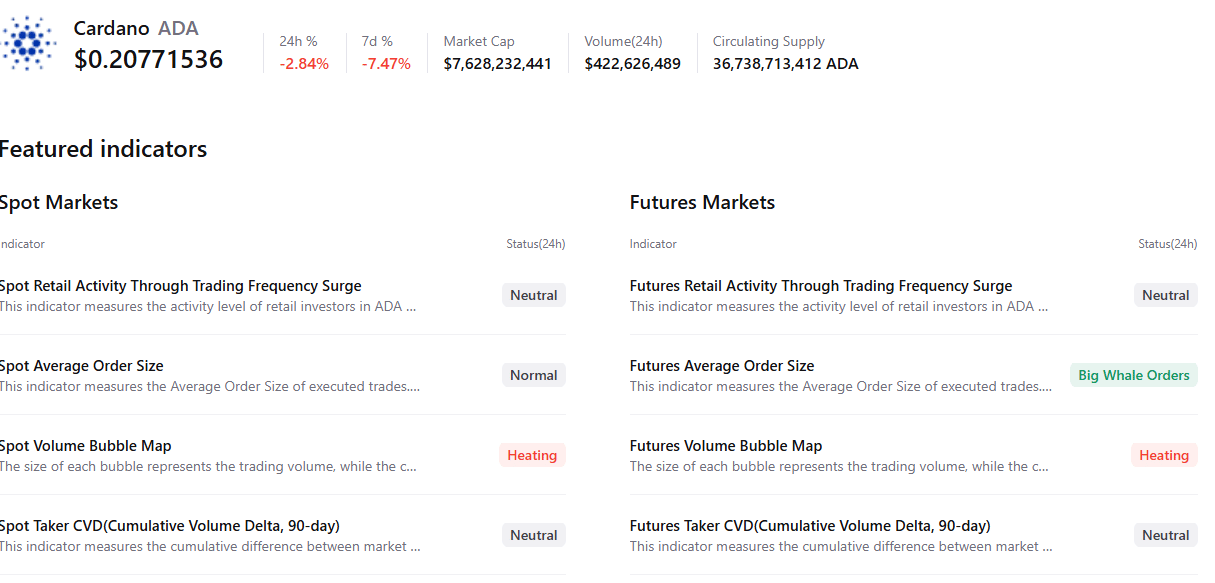Click the Cardano logo icon
Image resolution: width=1215 pixels, height=583 pixels.
[x=30, y=43]
